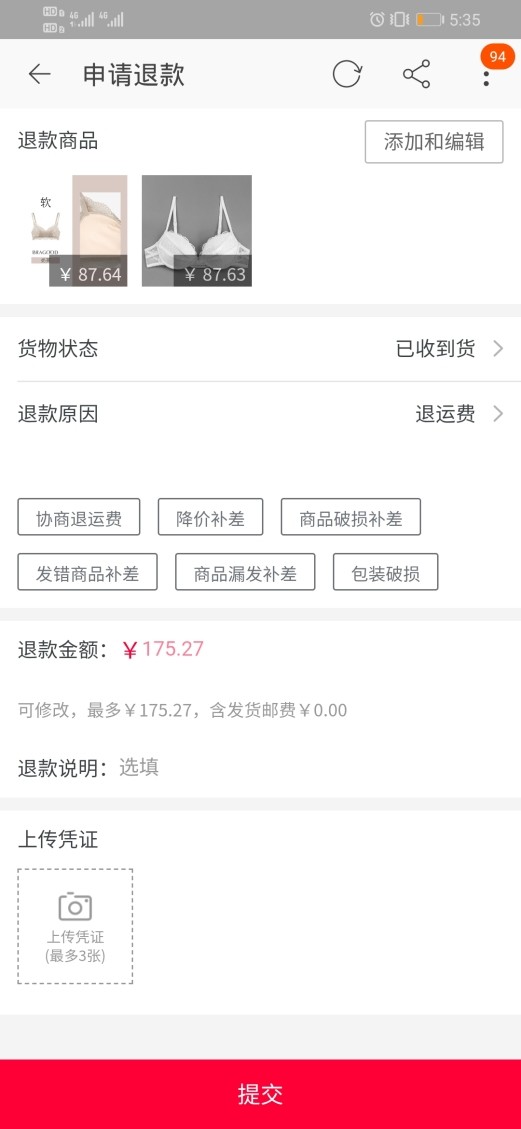This screenshot has height=1129, width=521.
Task: Tap the share icon in header
Action: point(417,74)
